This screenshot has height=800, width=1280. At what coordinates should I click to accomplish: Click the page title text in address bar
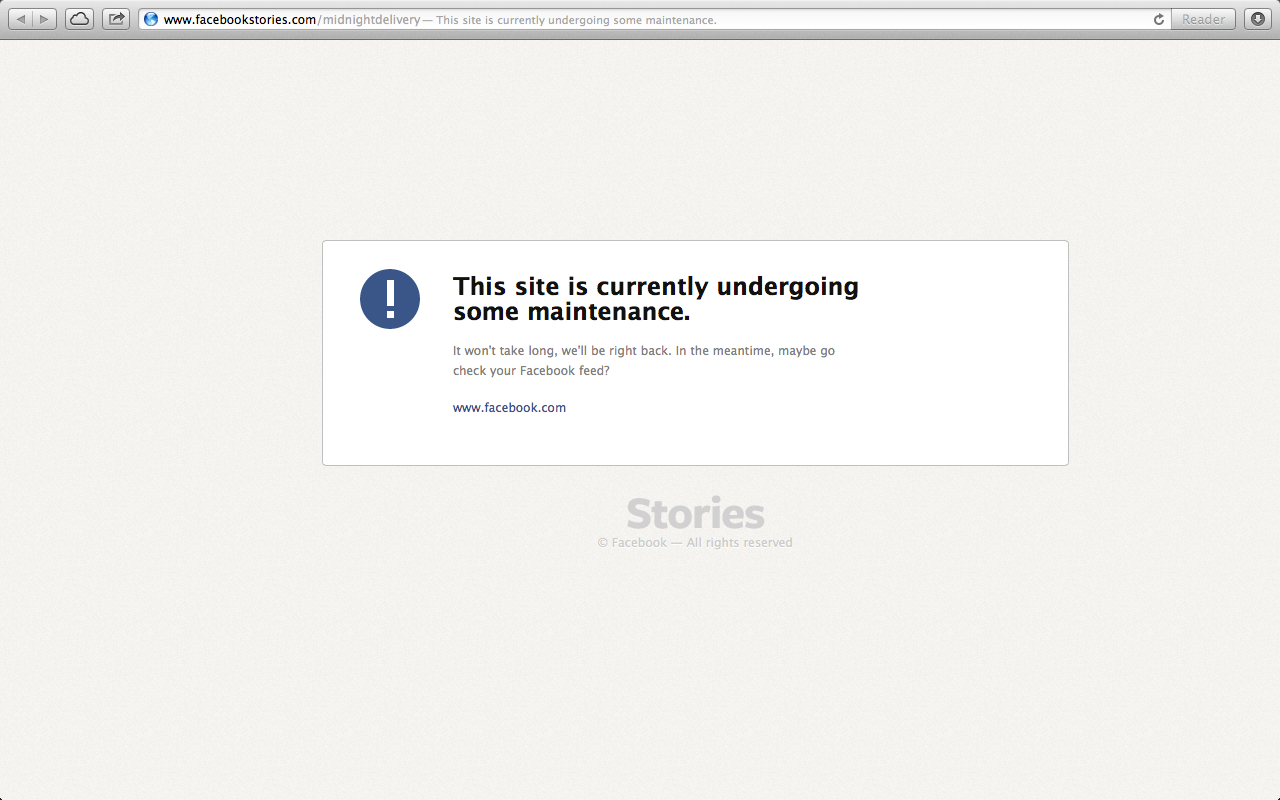coord(576,19)
